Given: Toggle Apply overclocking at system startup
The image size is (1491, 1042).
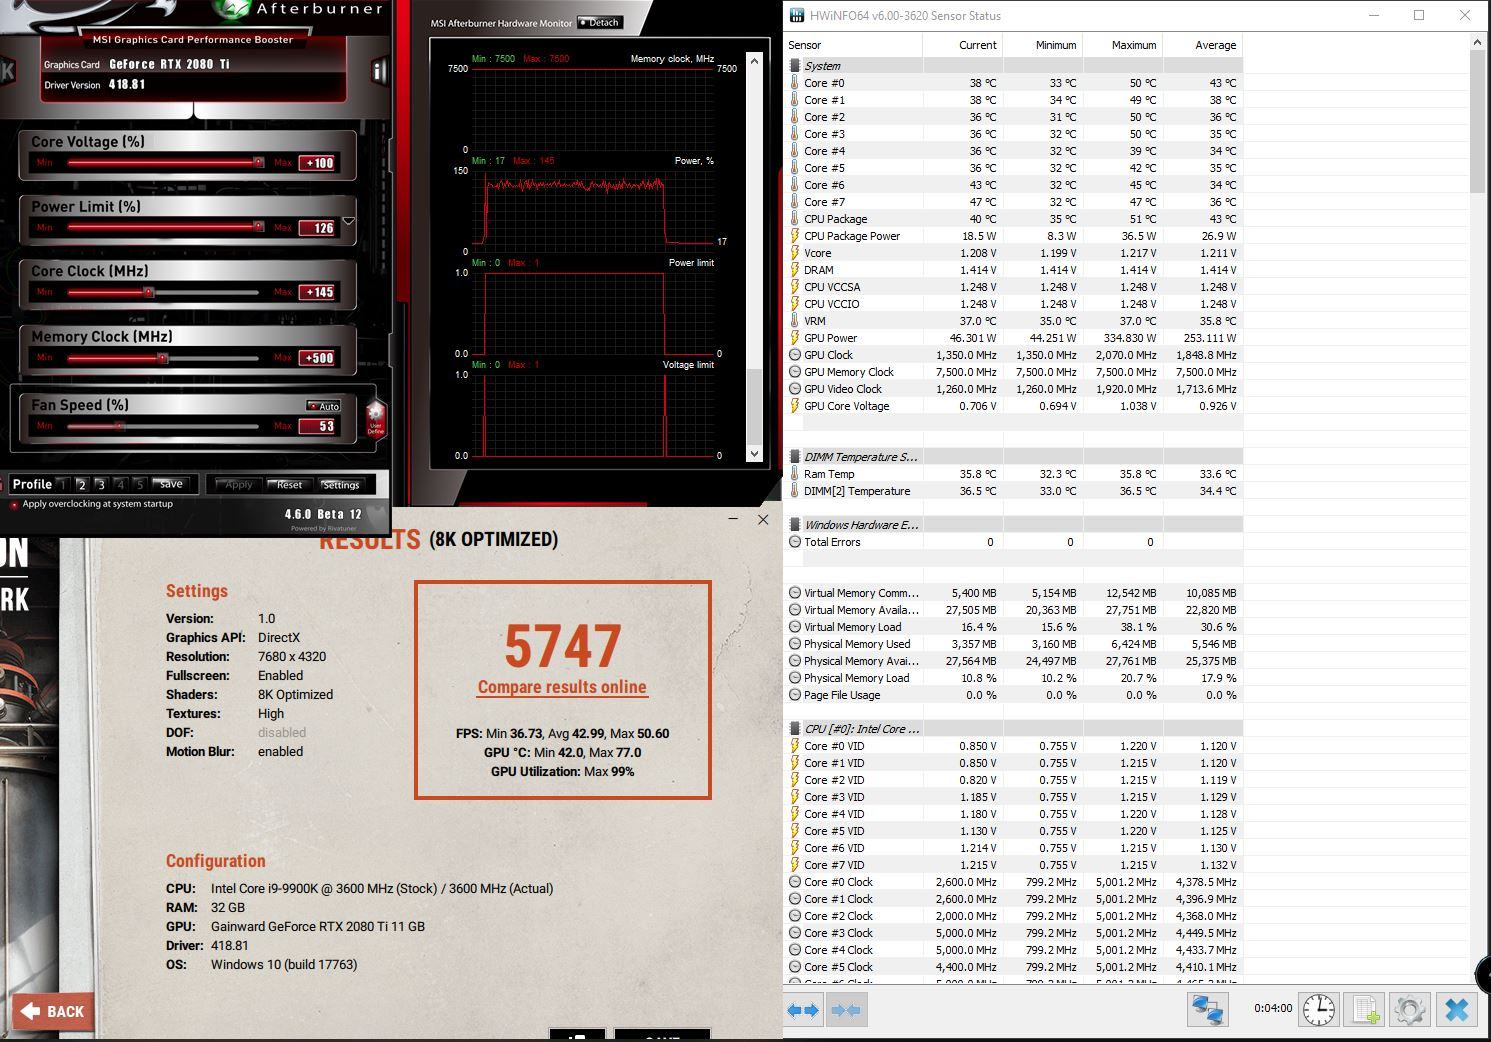Looking at the screenshot, I should click(14, 505).
